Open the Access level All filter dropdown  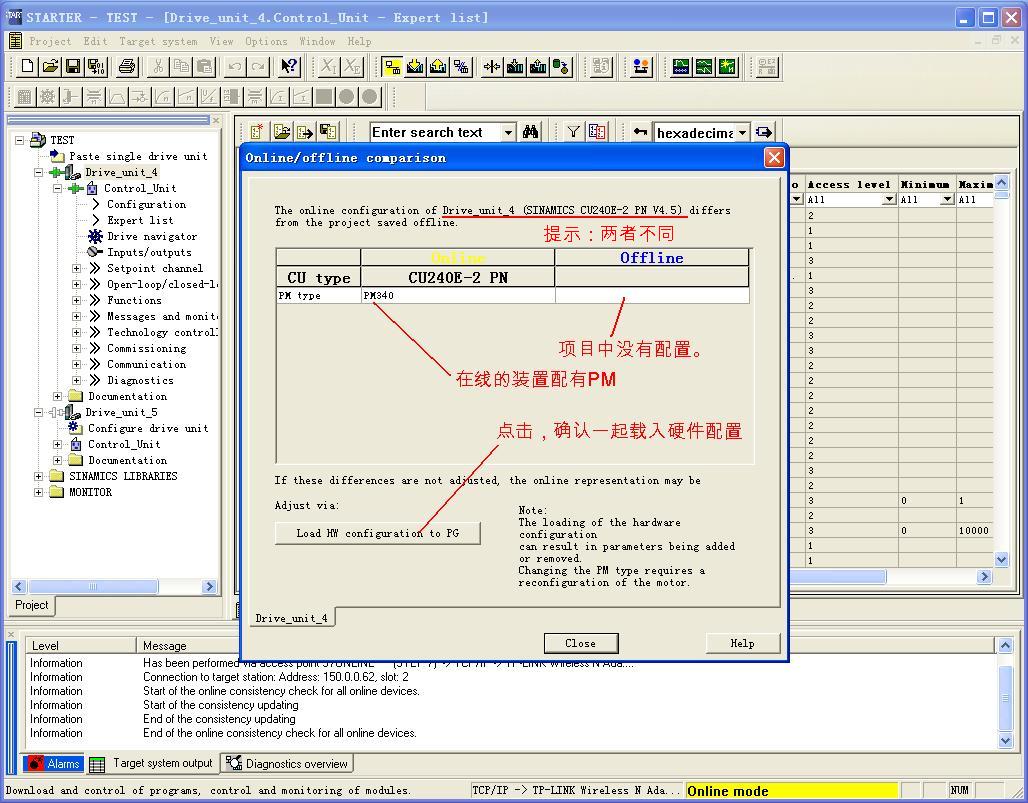coord(889,199)
